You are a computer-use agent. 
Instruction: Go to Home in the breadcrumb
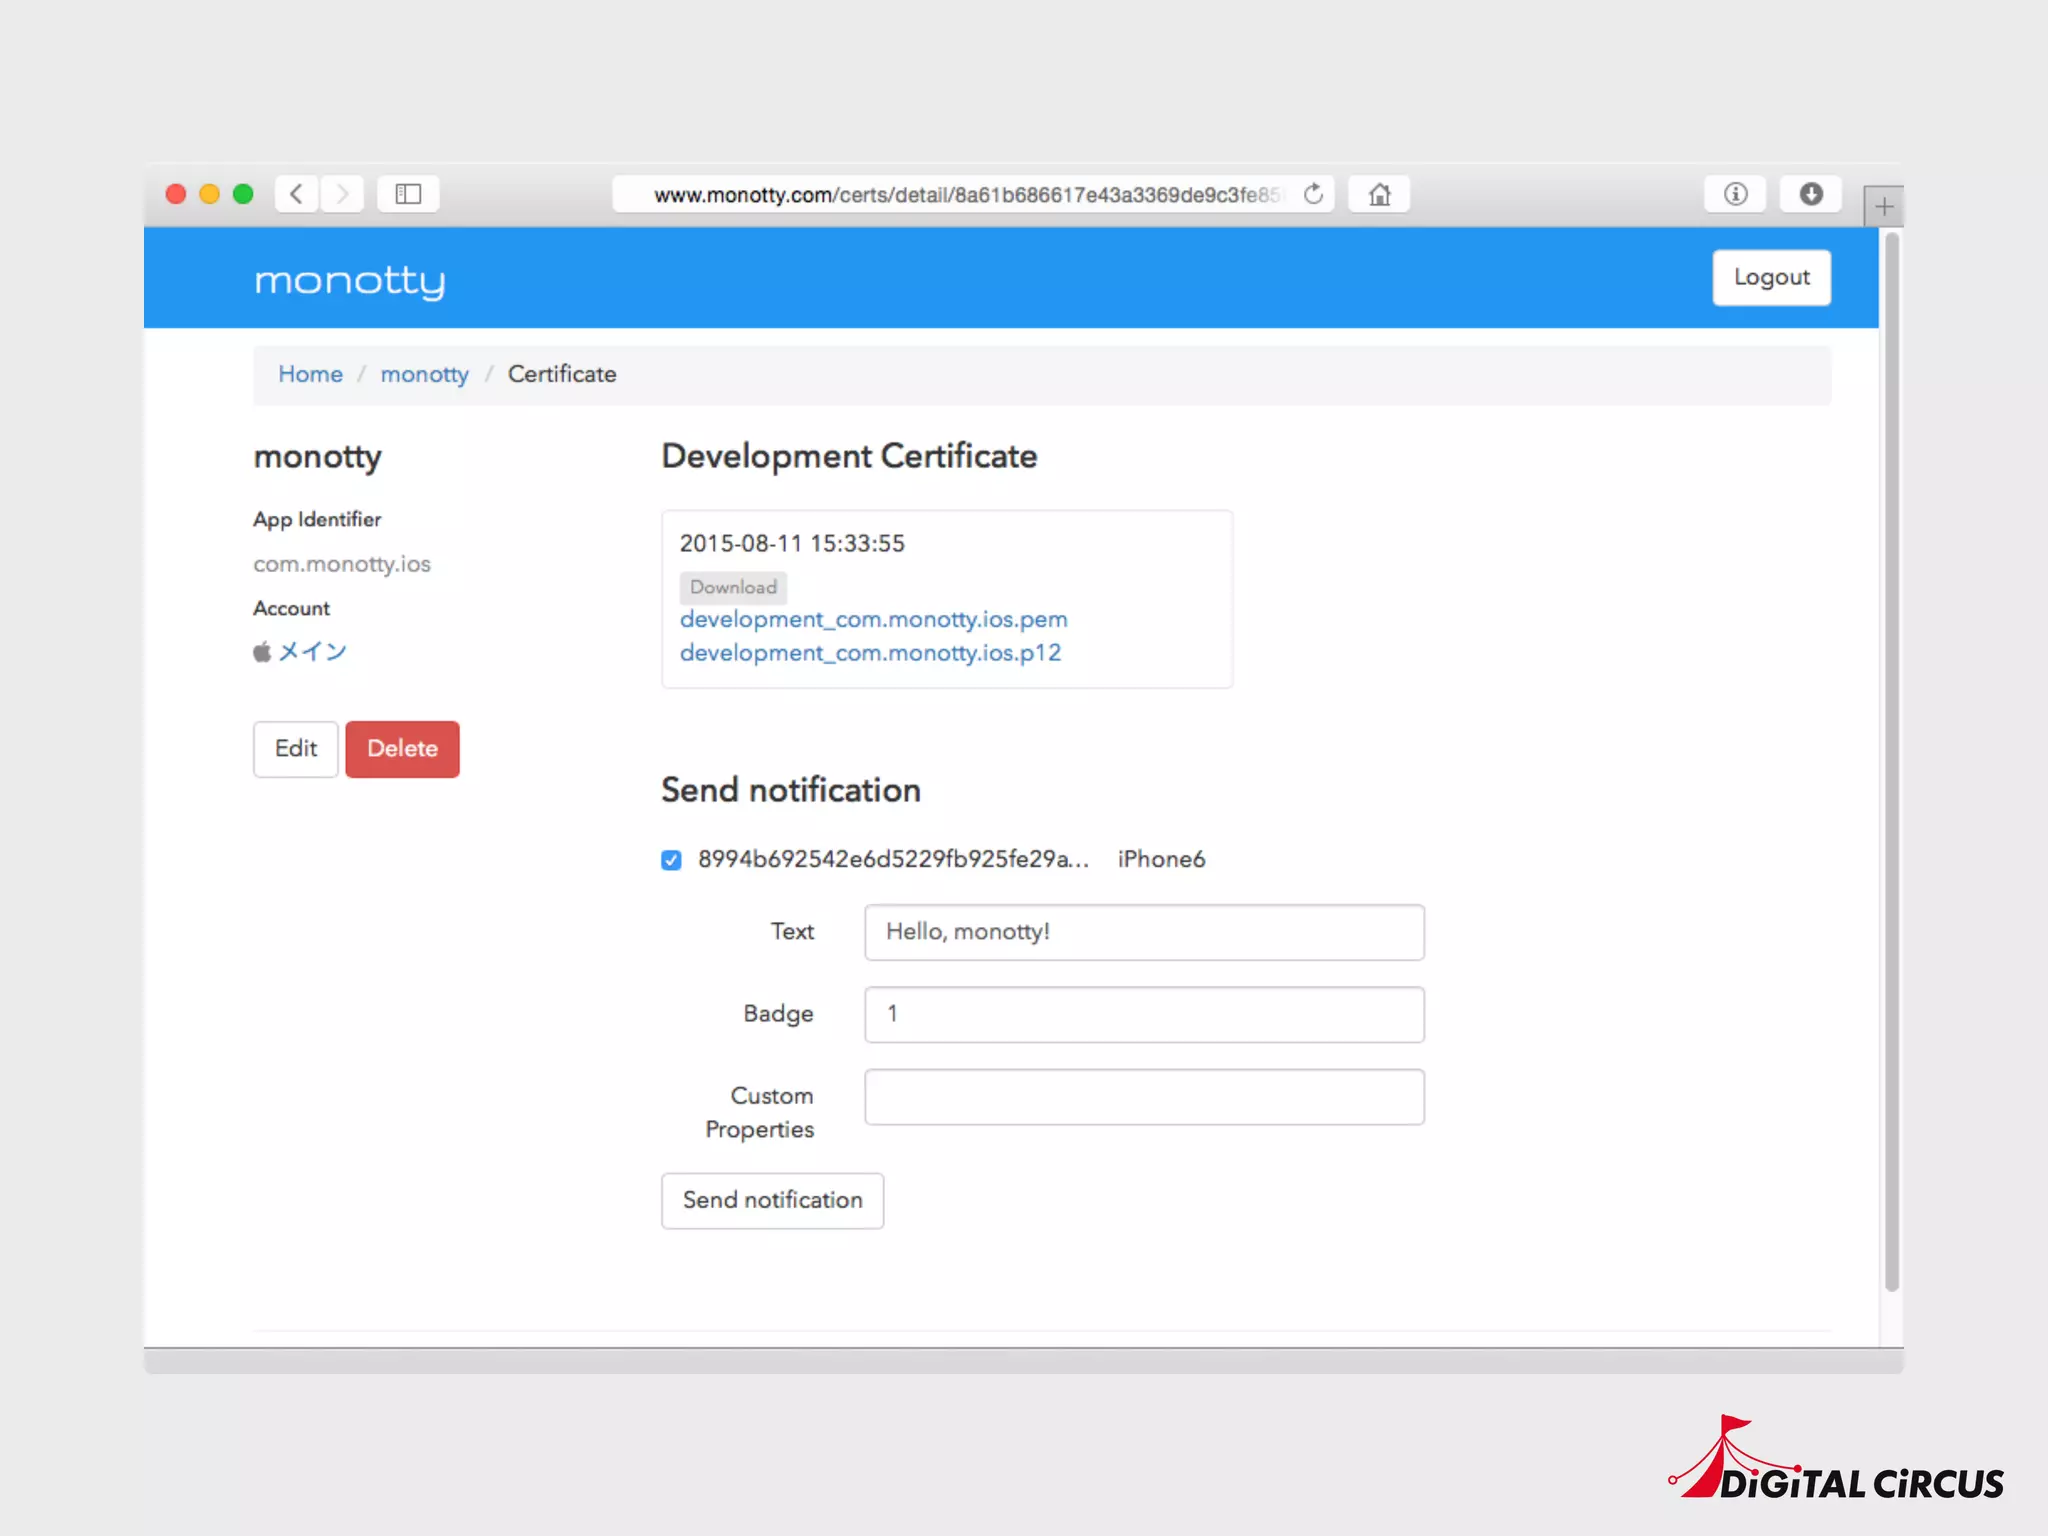tap(310, 374)
